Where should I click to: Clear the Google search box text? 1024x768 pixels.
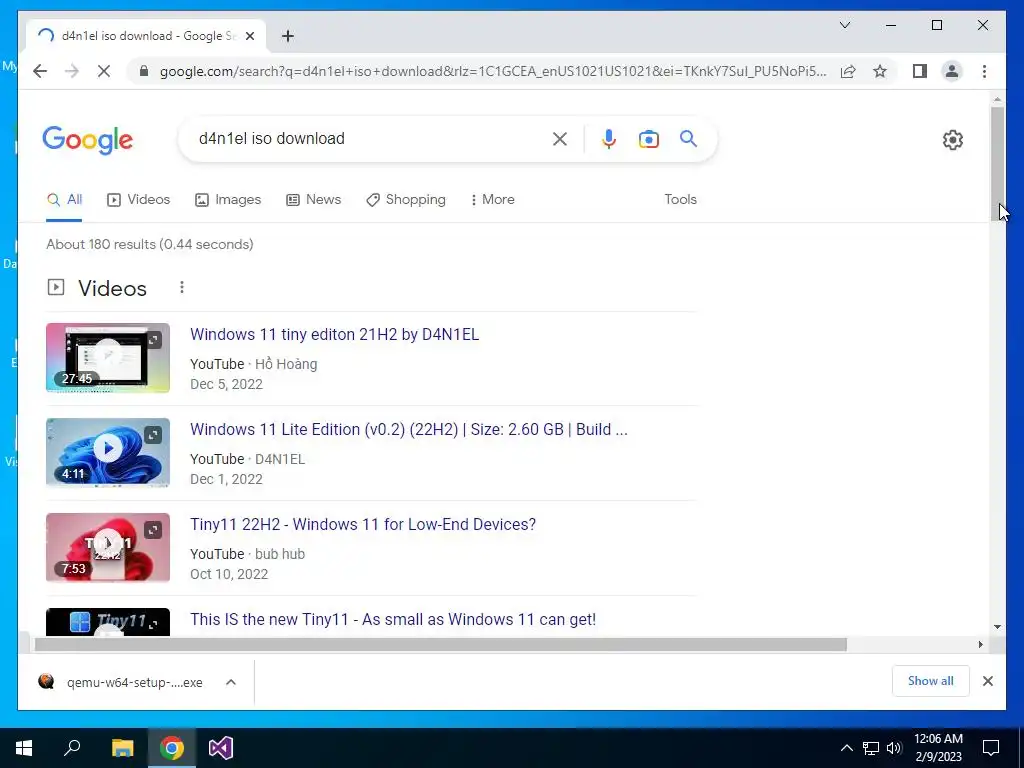point(560,139)
